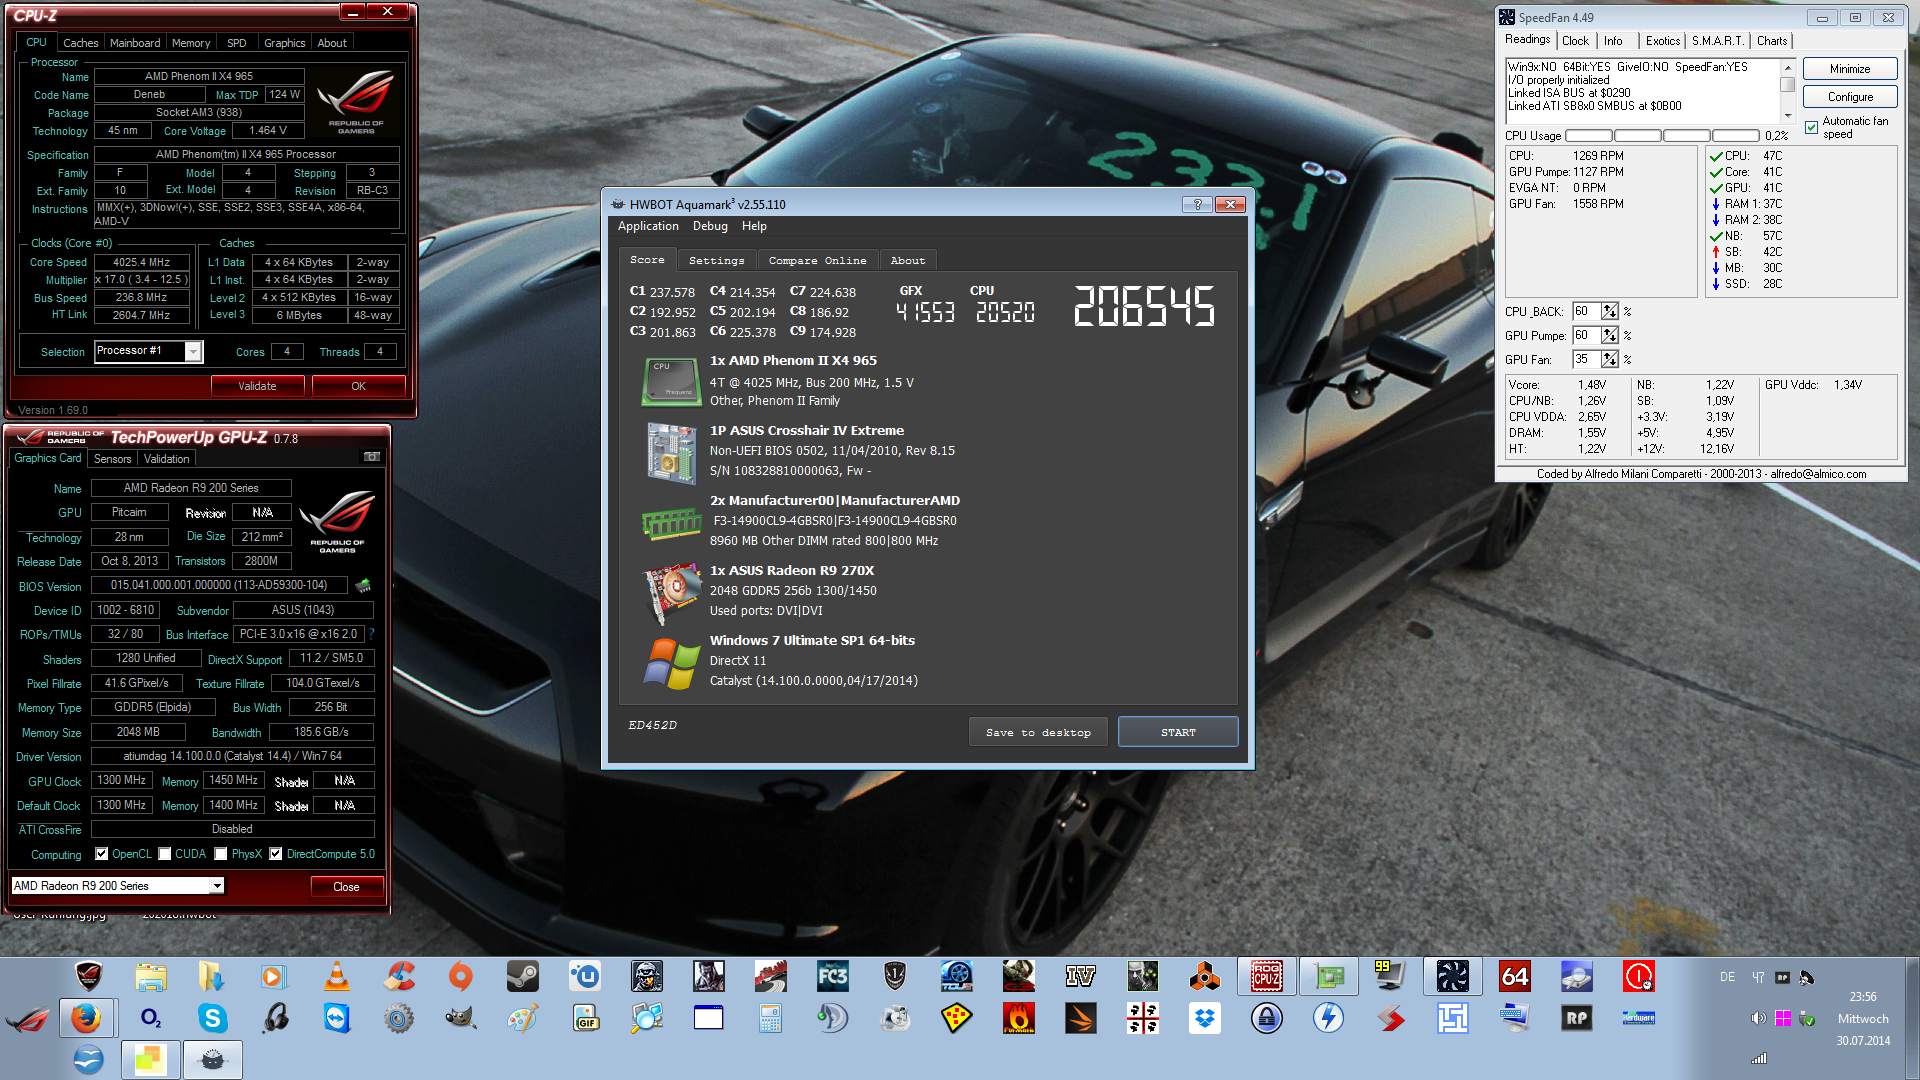This screenshot has height=1080, width=1920.
Task: Click the GPU-Z screenshot camera icon
Action: [372, 457]
